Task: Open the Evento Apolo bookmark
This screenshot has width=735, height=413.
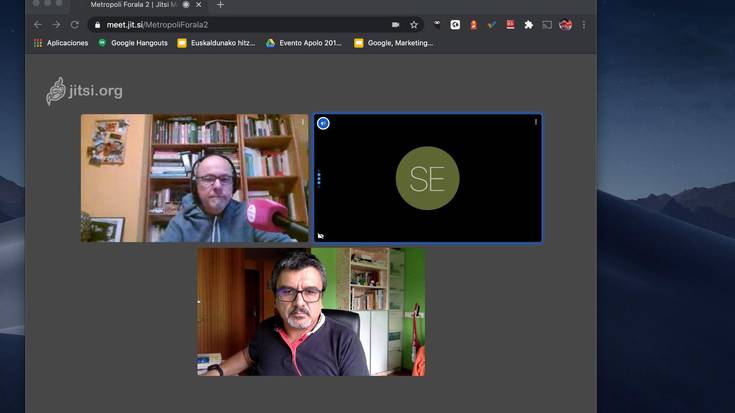Action: click(304, 43)
